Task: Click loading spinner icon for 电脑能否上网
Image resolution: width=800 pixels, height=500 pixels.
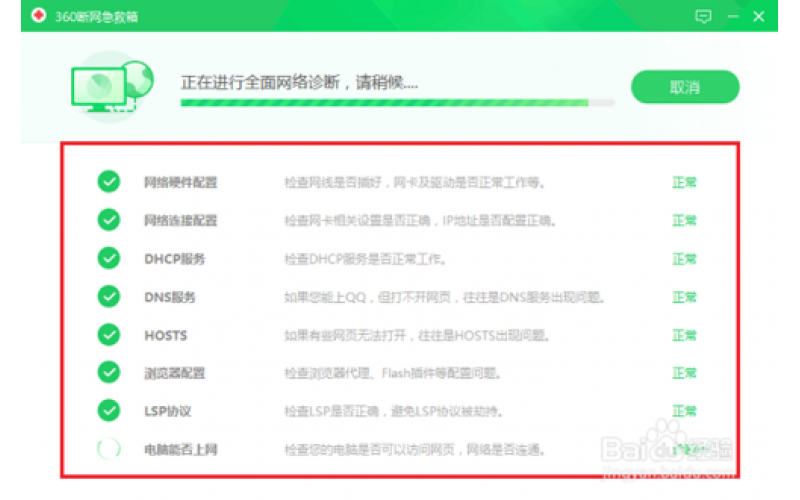Action: [109, 449]
